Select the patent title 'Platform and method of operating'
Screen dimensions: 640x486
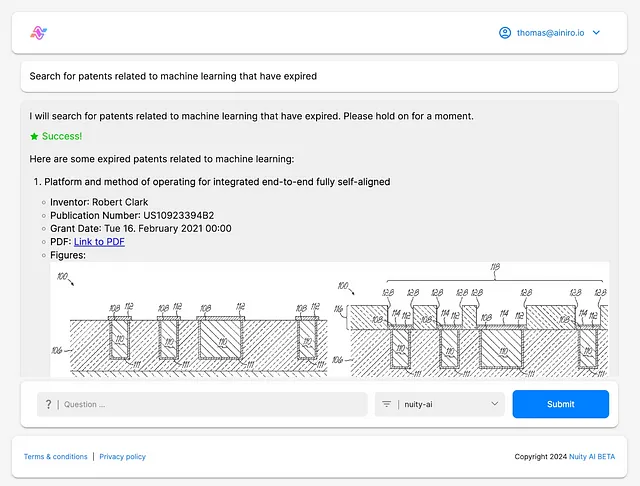click(217, 182)
